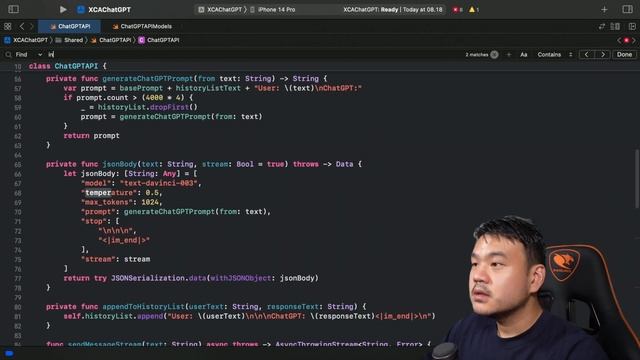Go back in editor history
Viewport: 640px width, 360px height.
(x=22, y=27)
